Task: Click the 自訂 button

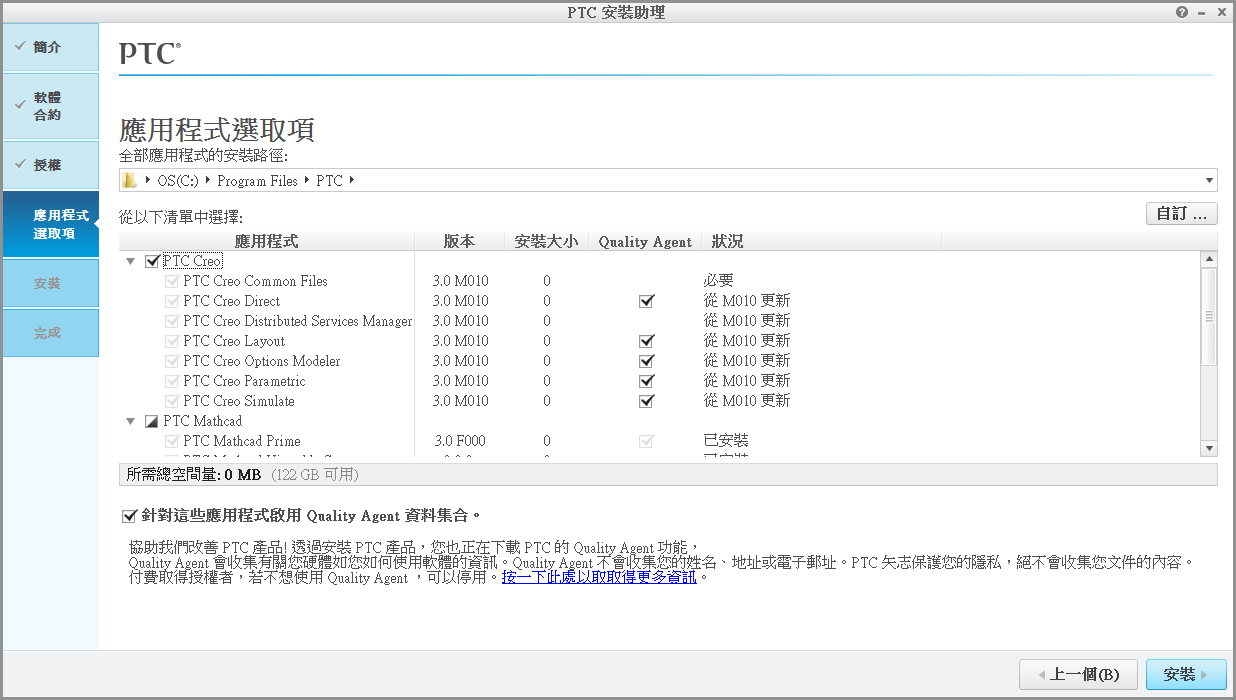Action: click(x=1181, y=213)
